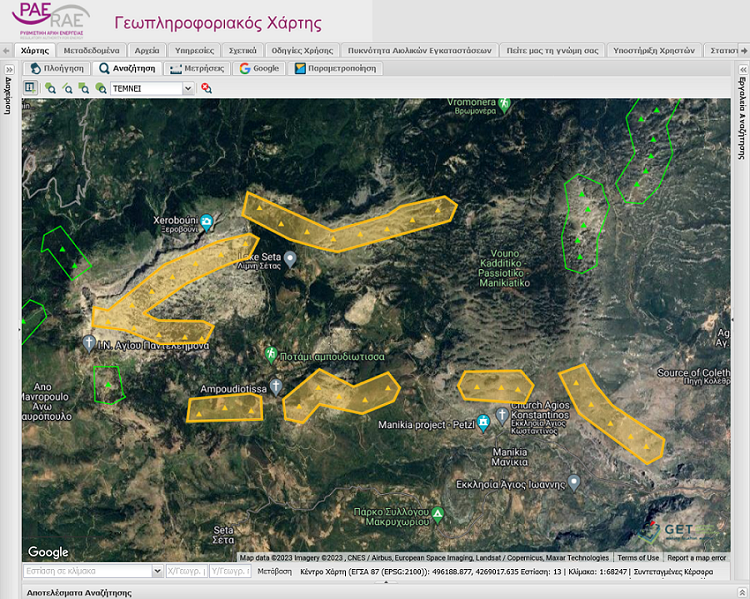Viewport: 750px width, 599px height.
Task: Click the Vromonera hiking marker
Action: [x=504, y=104]
